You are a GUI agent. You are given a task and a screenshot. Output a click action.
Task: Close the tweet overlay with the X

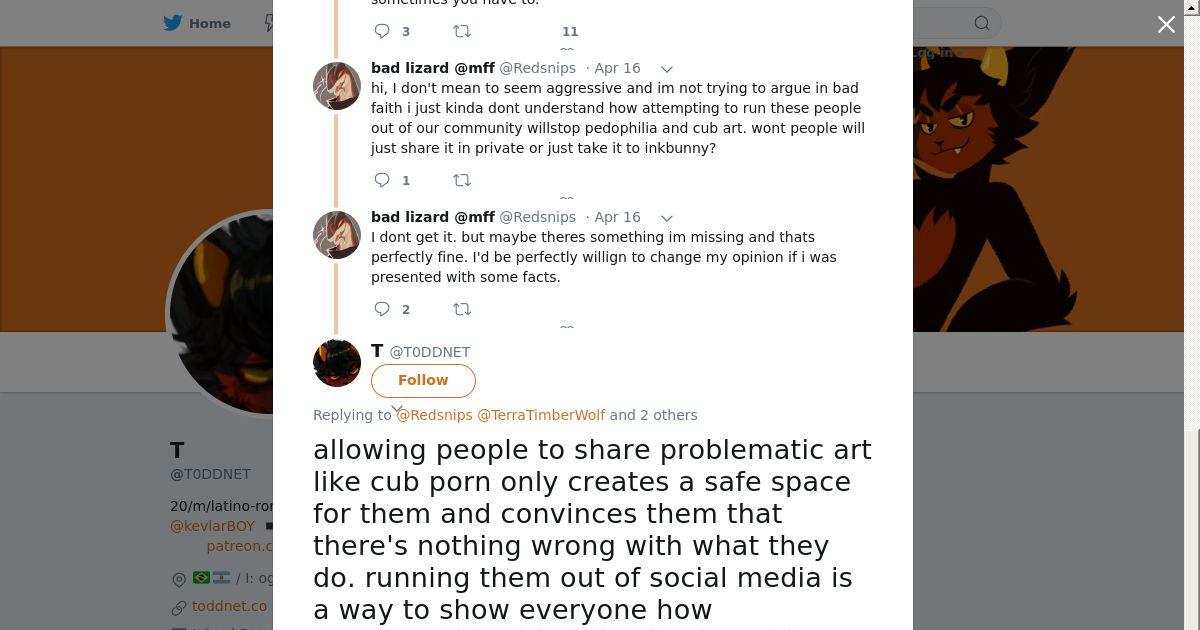click(1166, 24)
